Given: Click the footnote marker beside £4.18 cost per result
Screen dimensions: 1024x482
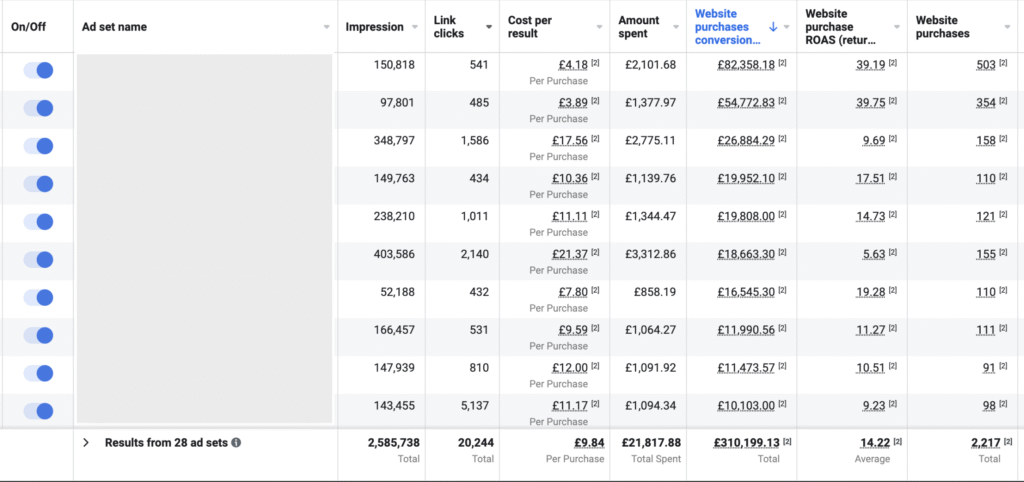Looking at the screenshot, I should point(595,64).
